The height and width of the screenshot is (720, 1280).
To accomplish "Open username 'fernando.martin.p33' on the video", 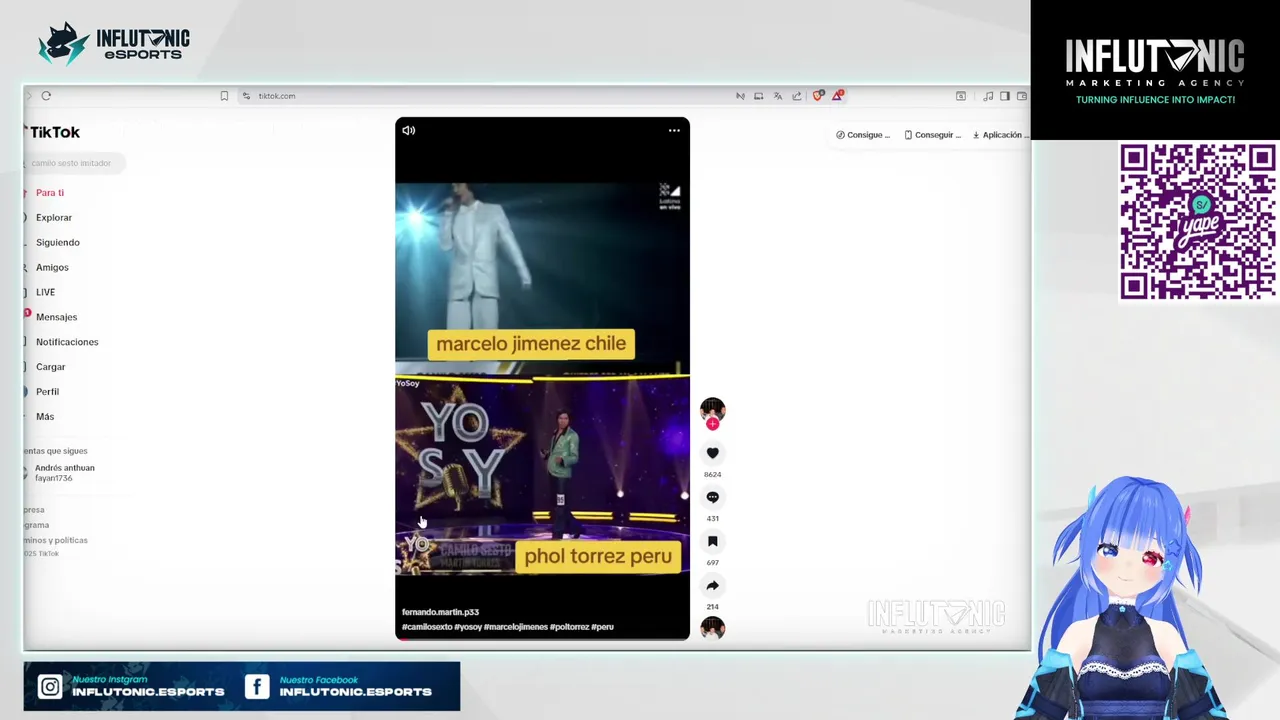I will [x=440, y=612].
